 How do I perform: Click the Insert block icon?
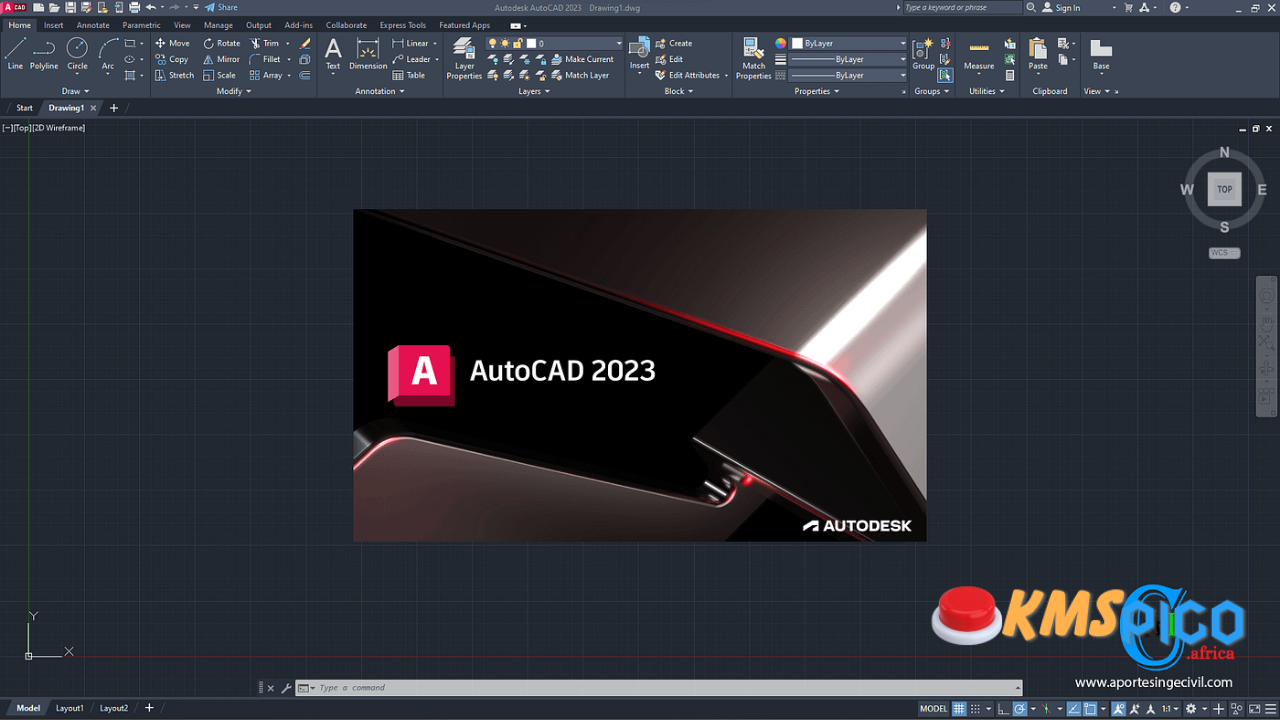tap(639, 54)
